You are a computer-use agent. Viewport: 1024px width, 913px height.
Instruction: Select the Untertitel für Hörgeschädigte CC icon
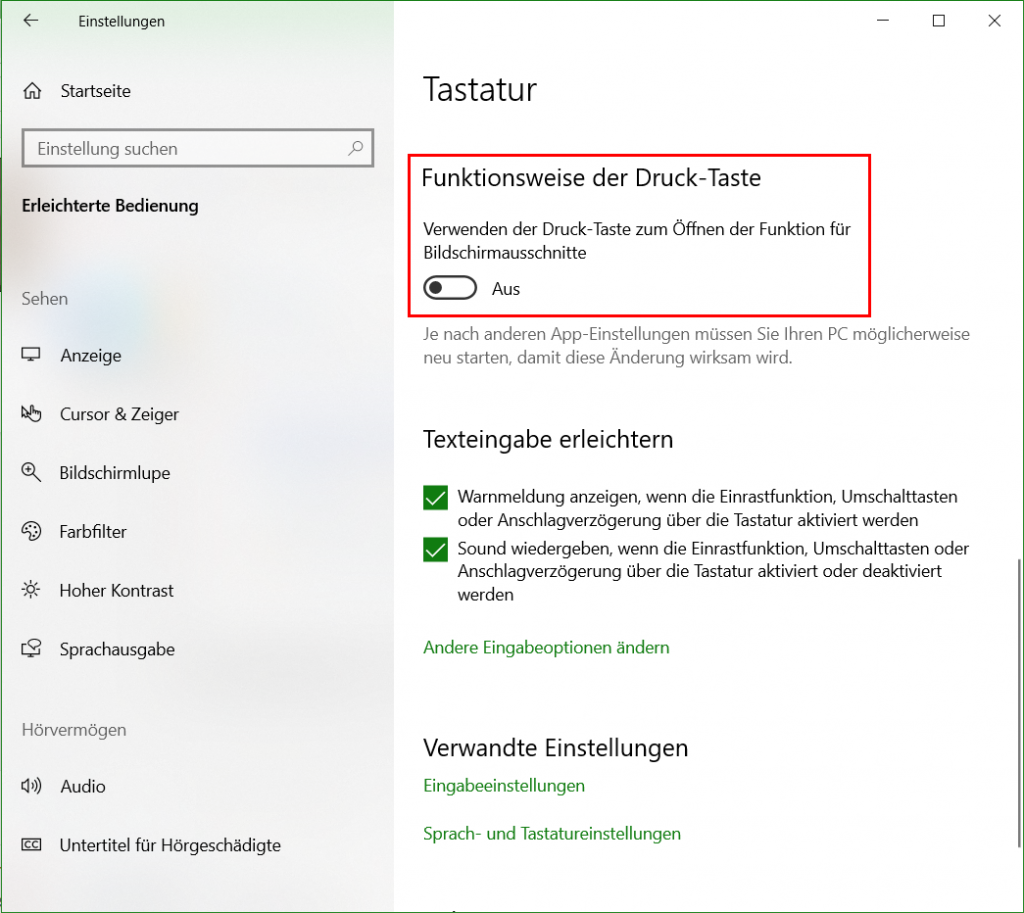click(33, 845)
